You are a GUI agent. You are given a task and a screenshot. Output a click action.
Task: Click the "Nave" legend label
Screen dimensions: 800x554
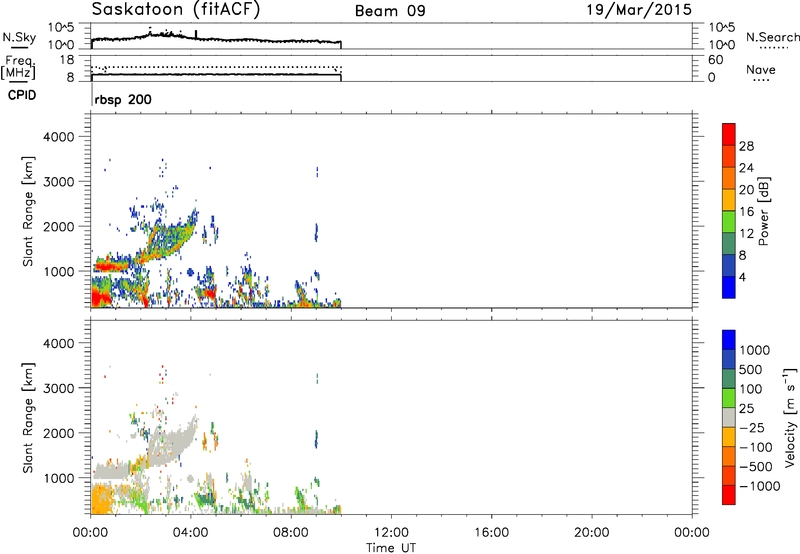(x=761, y=69)
